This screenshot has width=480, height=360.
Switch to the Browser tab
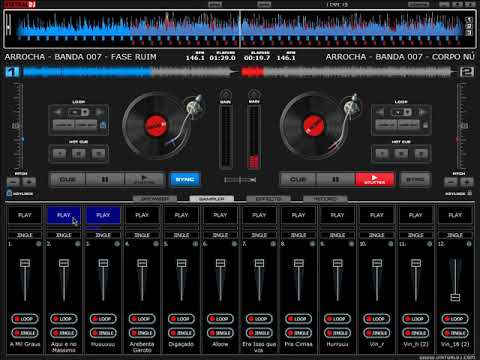(x=155, y=199)
